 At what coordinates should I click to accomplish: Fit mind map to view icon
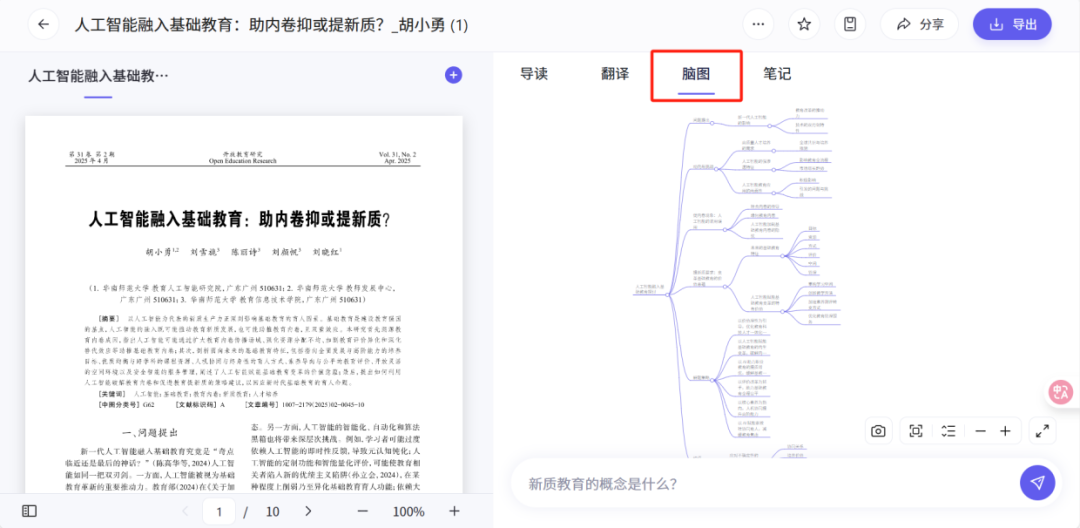point(915,431)
